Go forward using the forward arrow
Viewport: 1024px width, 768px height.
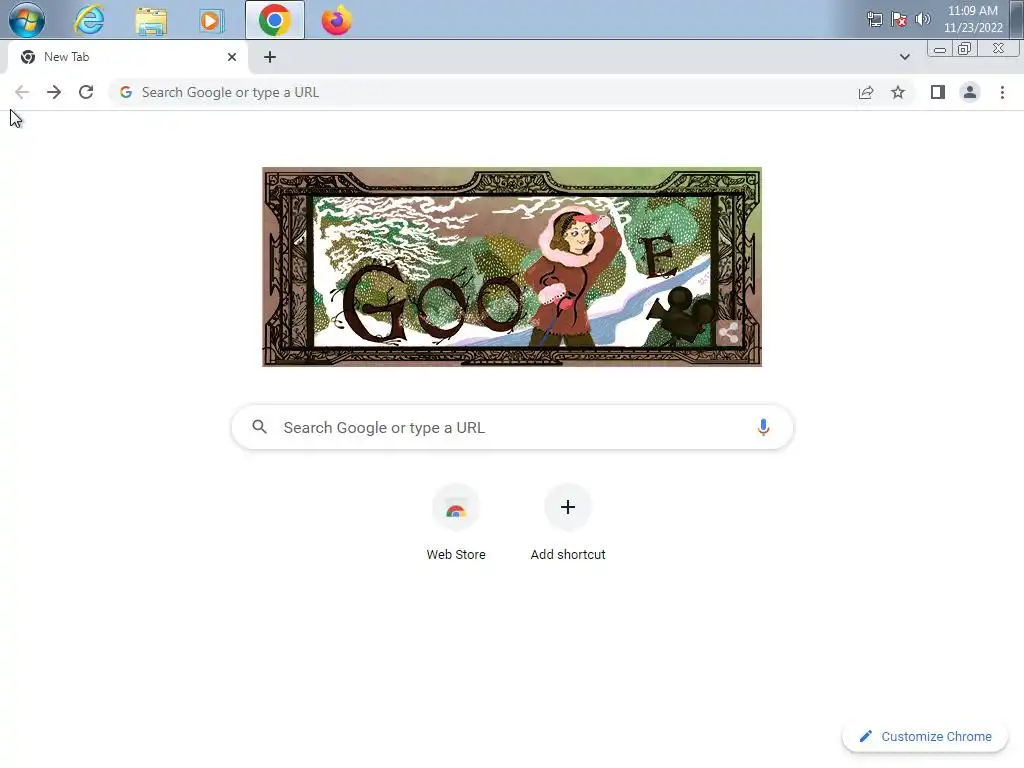click(54, 92)
